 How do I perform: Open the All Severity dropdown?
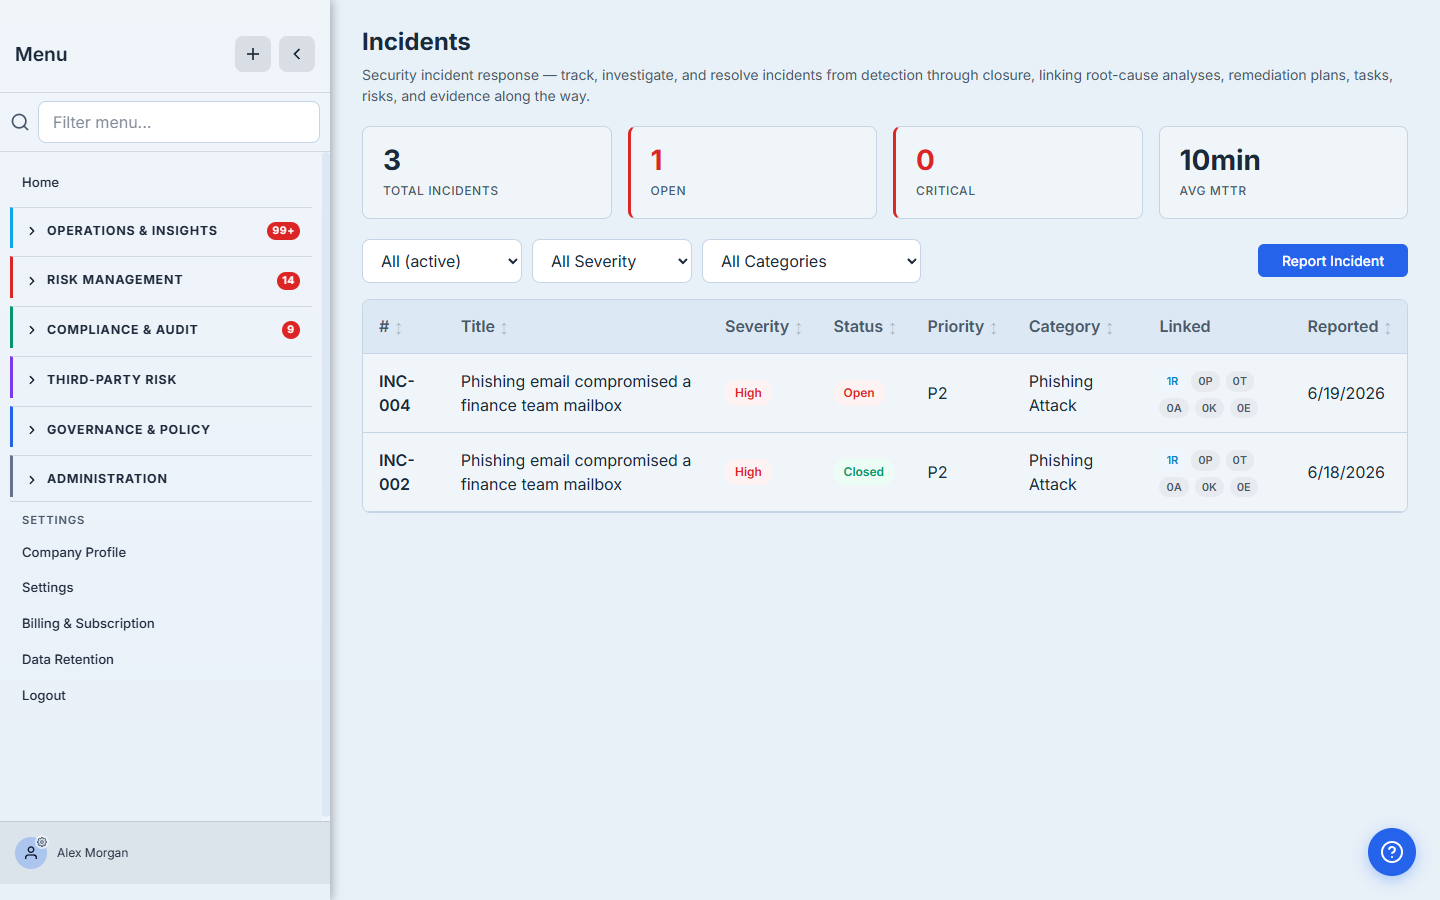(x=612, y=261)
